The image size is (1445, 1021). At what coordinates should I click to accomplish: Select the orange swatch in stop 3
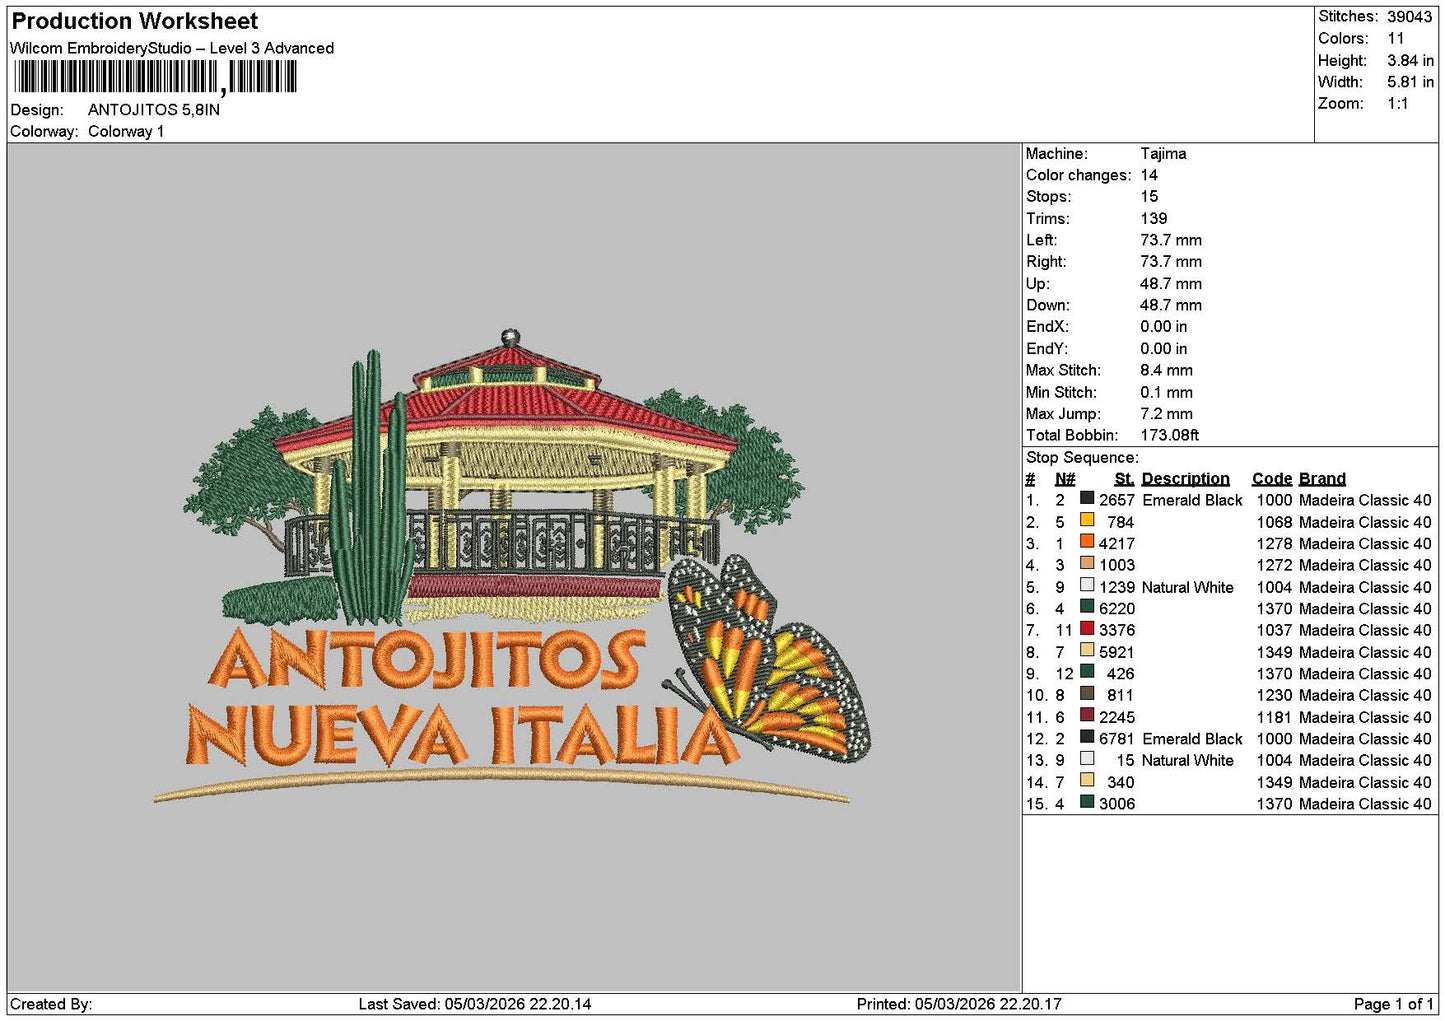pyautogui.click(x=1087, y=542)
